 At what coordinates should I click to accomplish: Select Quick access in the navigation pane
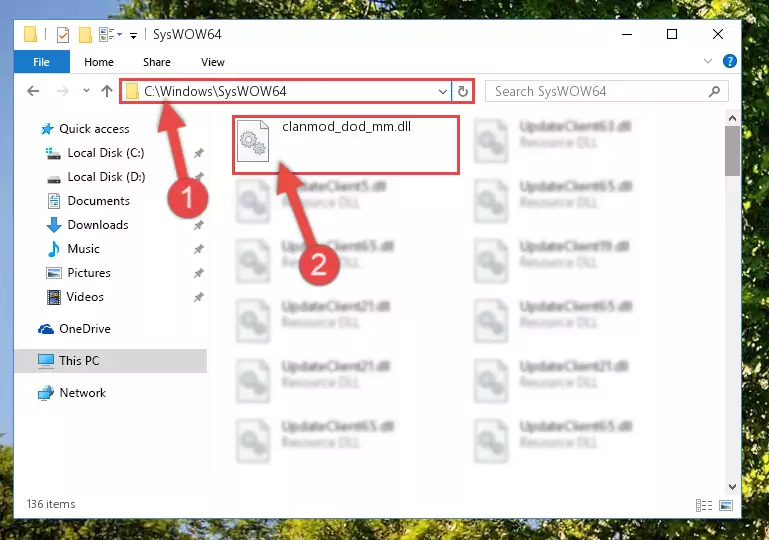pyautogui.click(x=94, y=129)
